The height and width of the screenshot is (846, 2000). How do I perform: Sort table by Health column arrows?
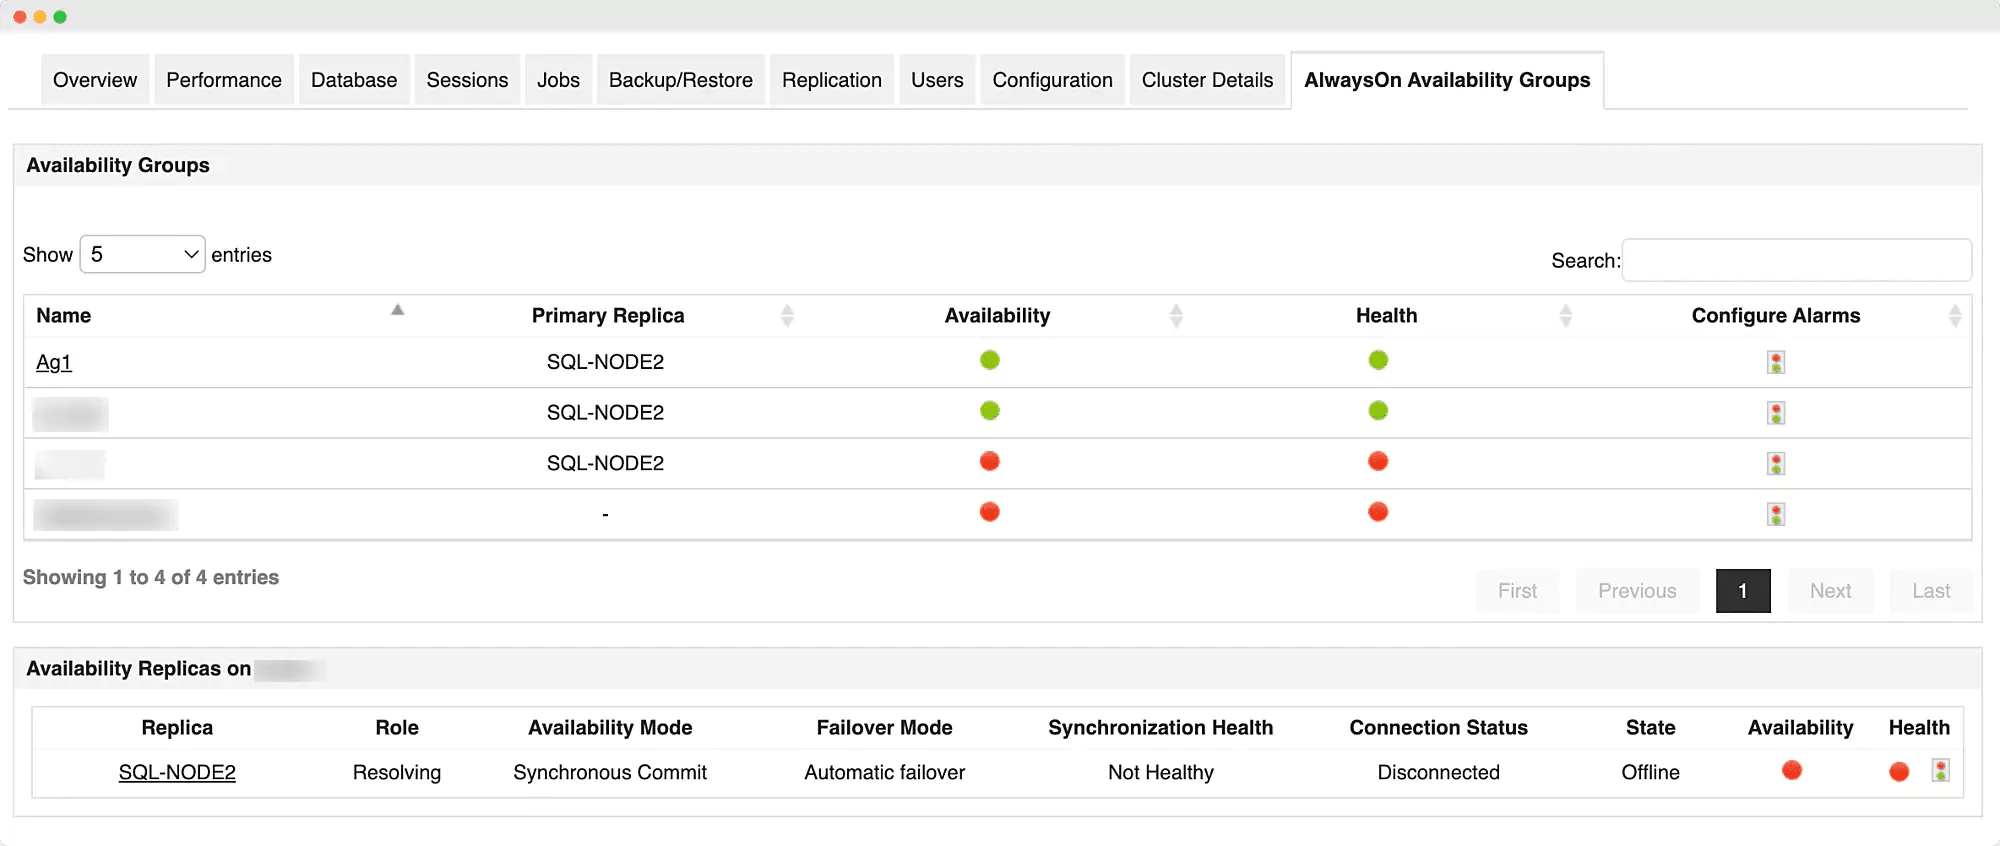click(1565, 316)
